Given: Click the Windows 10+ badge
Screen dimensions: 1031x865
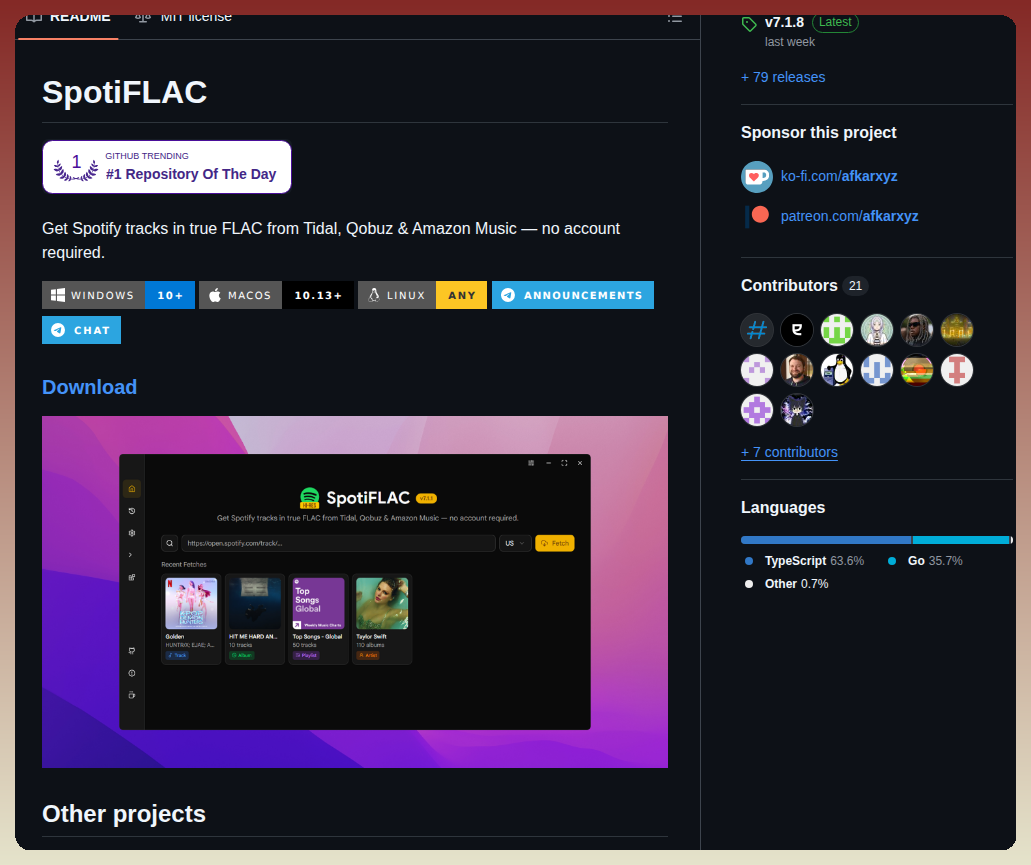Looking at the screenshot, I should (x=118, y=295).
